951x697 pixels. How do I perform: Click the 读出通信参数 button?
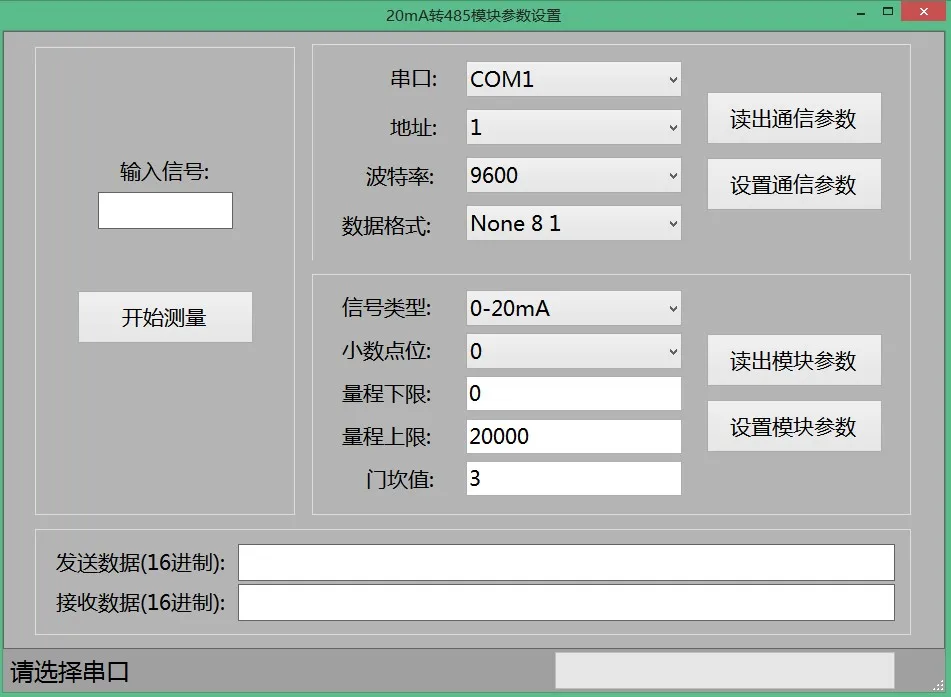click(794, 118)
